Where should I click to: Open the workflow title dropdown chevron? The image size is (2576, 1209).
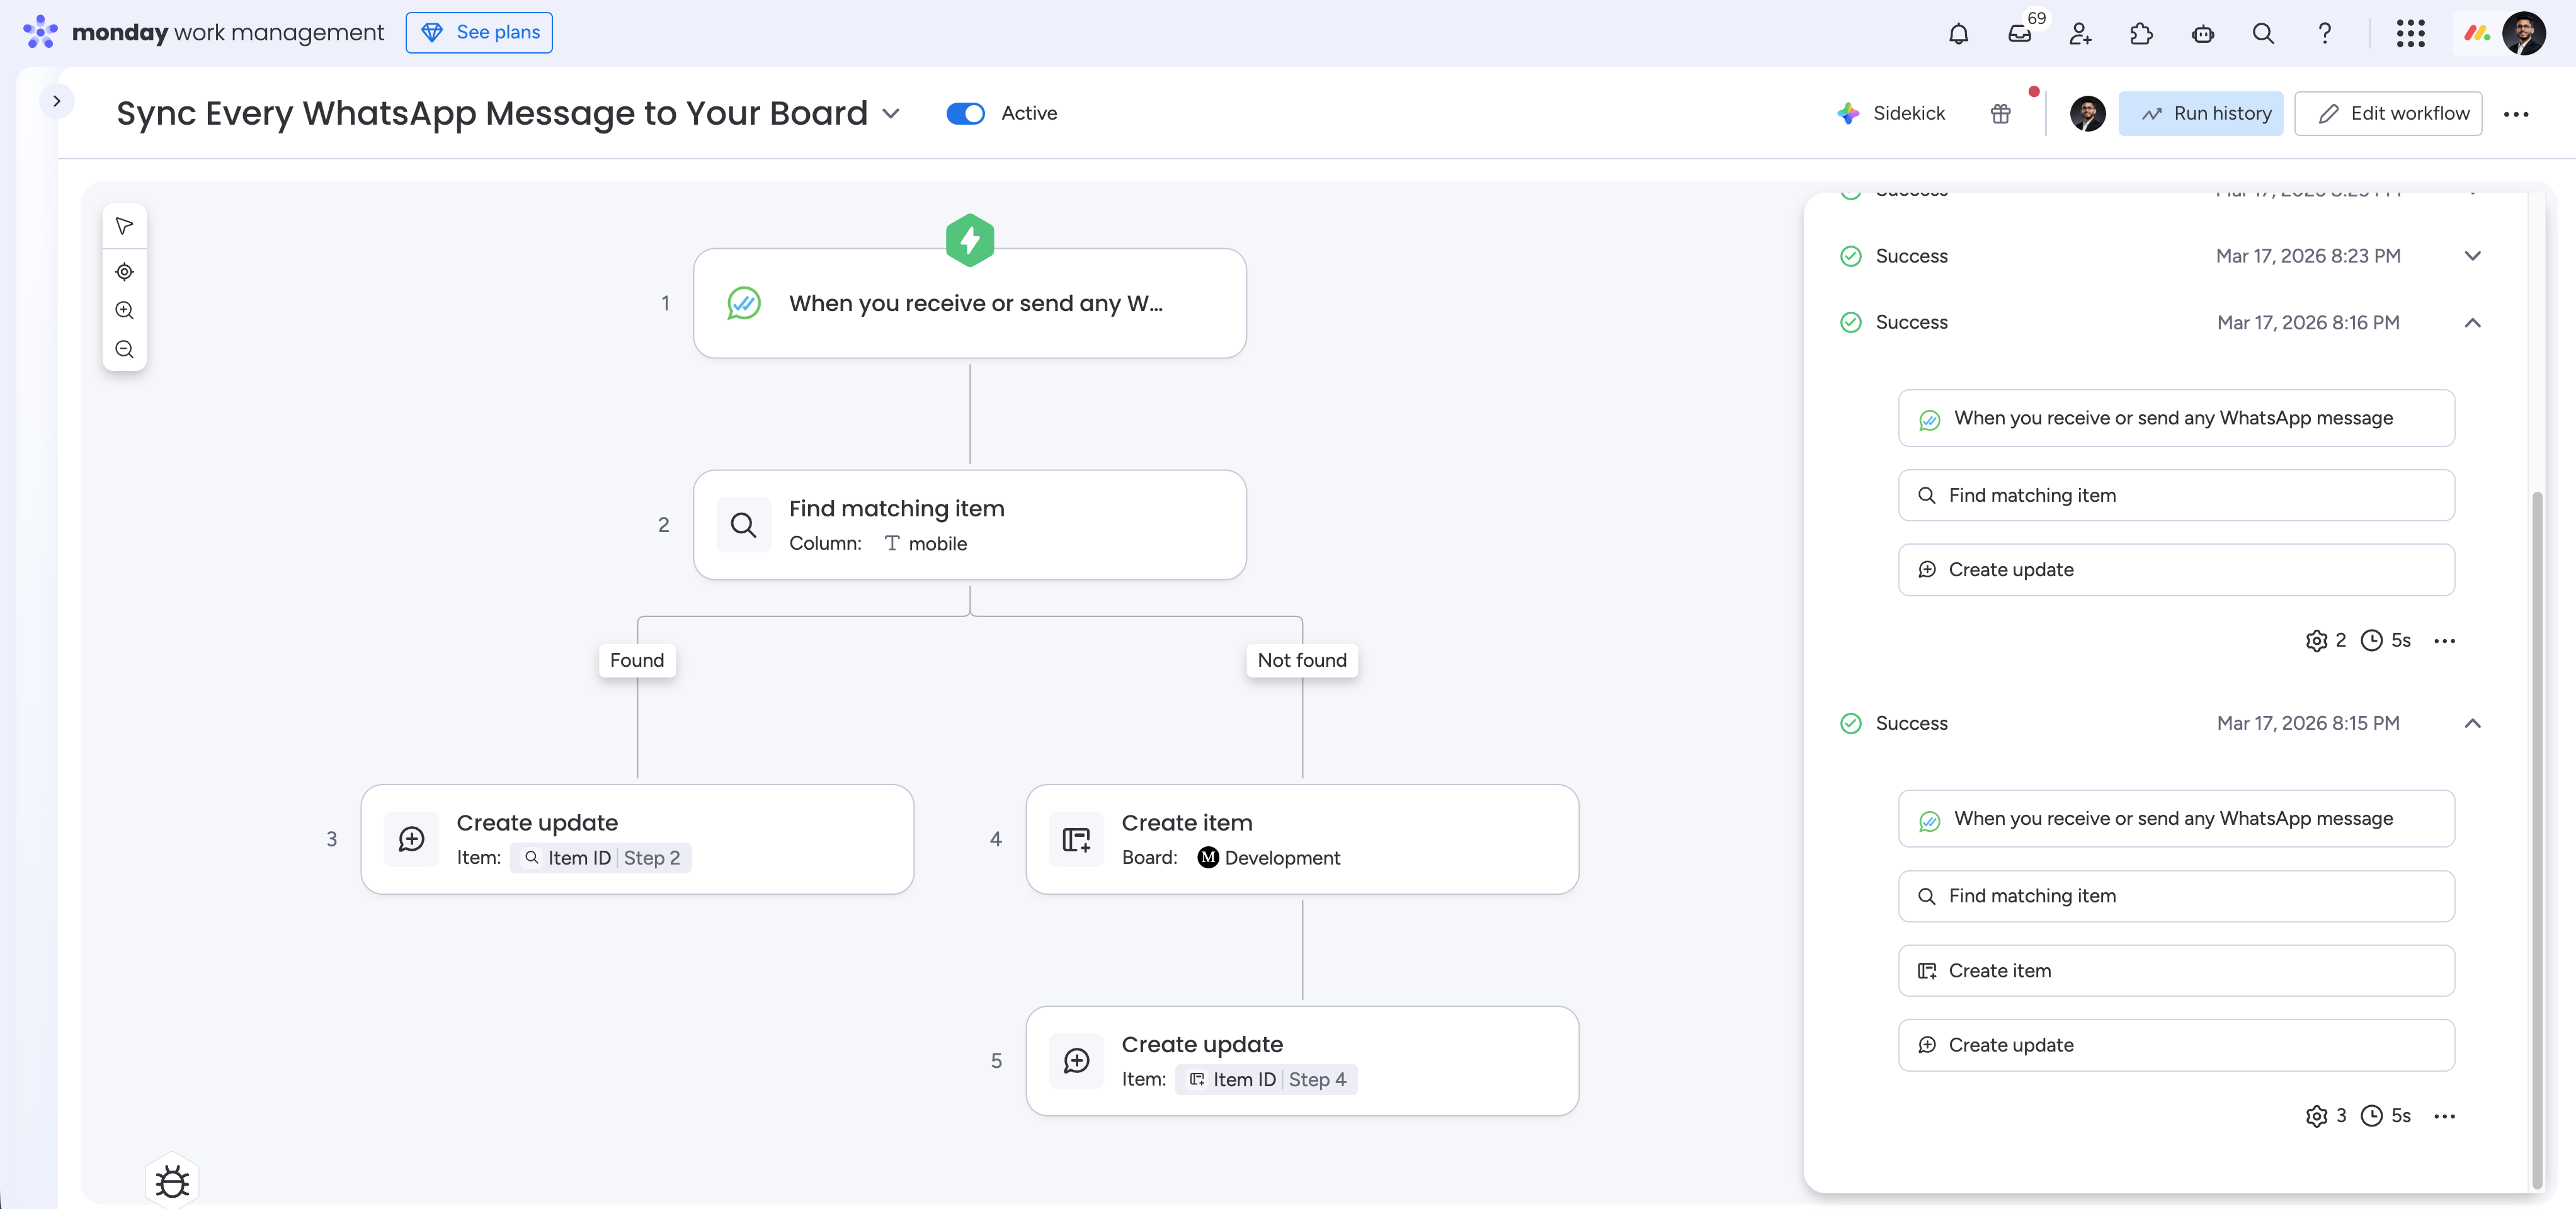coord(891,113)
